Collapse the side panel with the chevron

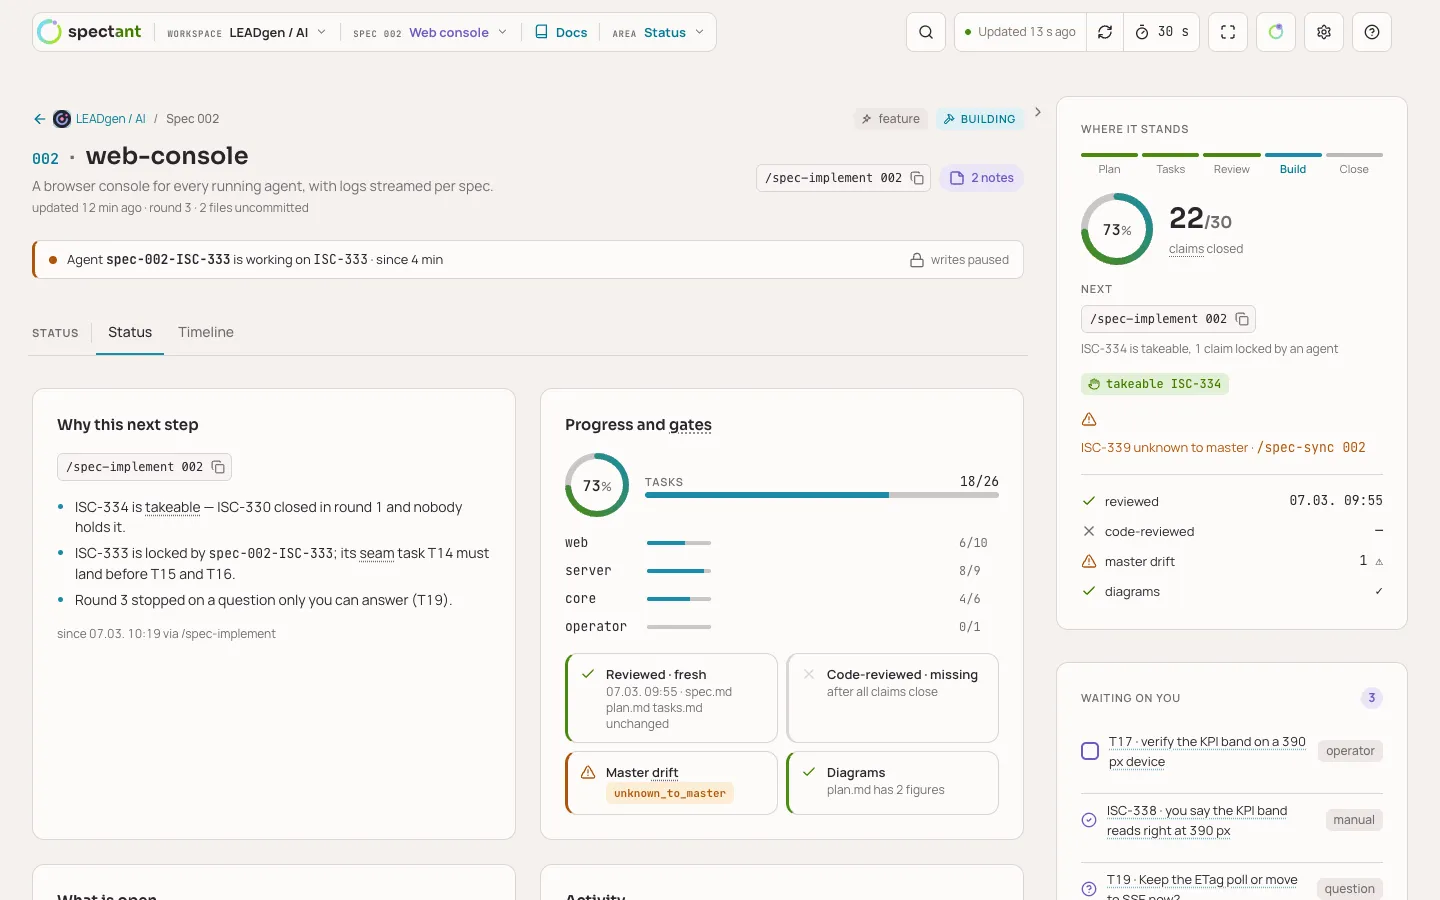[1038, 112]
